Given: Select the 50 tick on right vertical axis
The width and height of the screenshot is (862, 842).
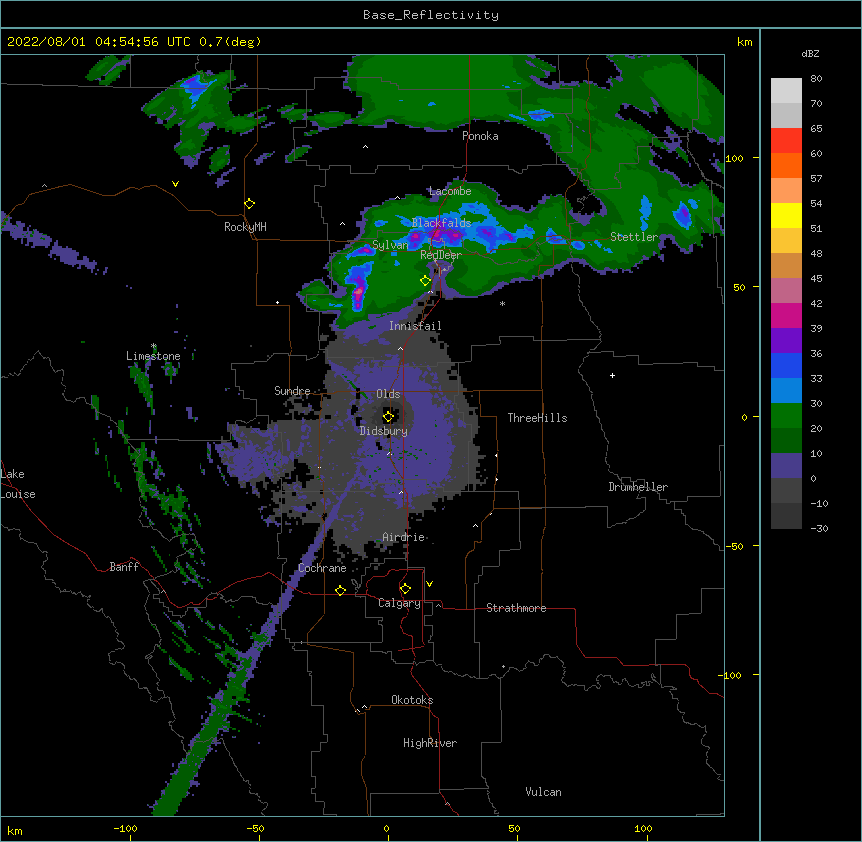Looking at the screenshot, I should coord(739,287).
